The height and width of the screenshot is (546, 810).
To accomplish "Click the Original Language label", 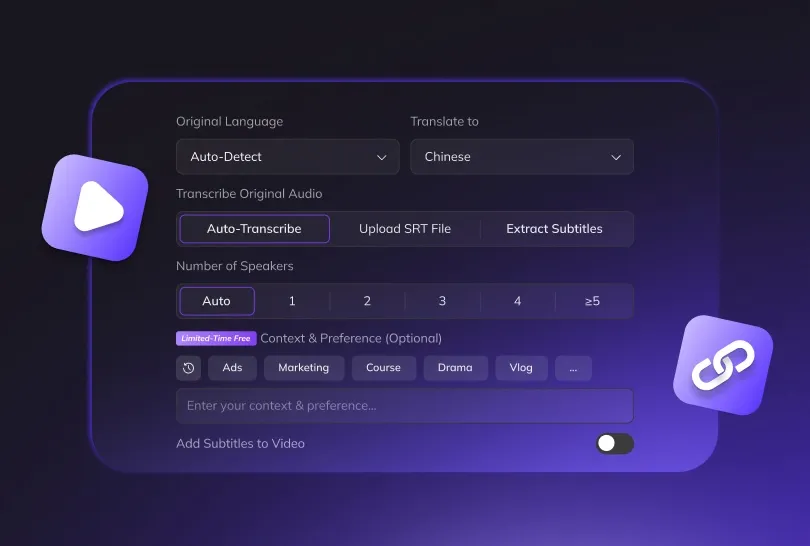I will (x=230, y=122).
